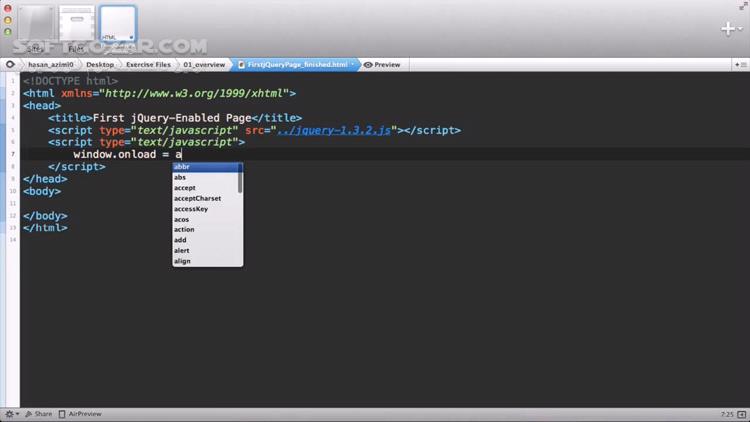
Task: Click the Share button in status bar
Action: [38, 414]
